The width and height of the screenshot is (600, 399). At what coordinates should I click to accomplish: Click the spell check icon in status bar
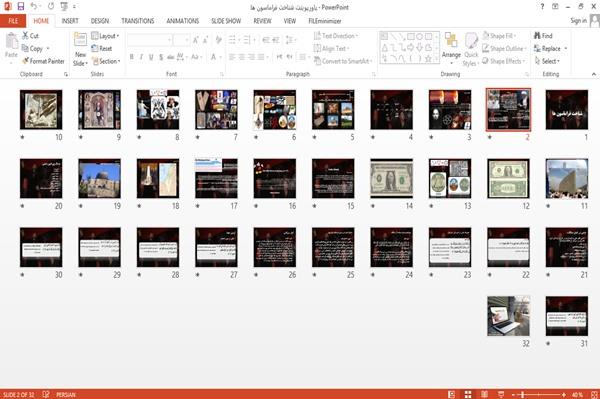46,394
